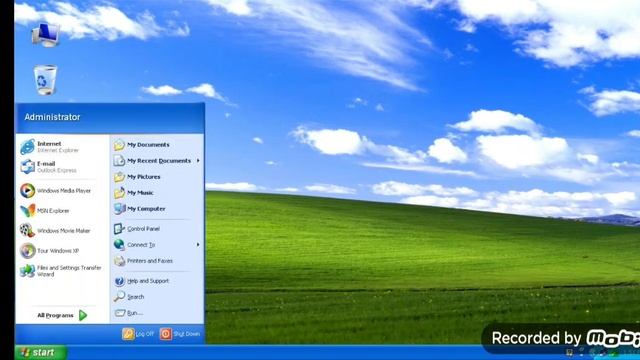
Task: Click the 'Control Panel' text
Action: pos(143,229)
